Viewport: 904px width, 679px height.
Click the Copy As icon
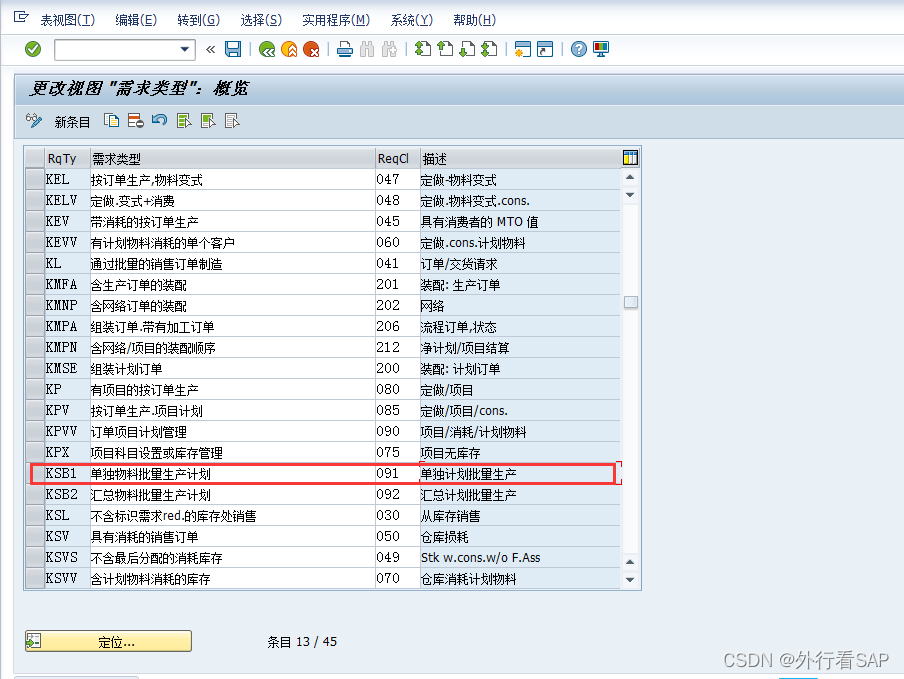coord(111,120)
